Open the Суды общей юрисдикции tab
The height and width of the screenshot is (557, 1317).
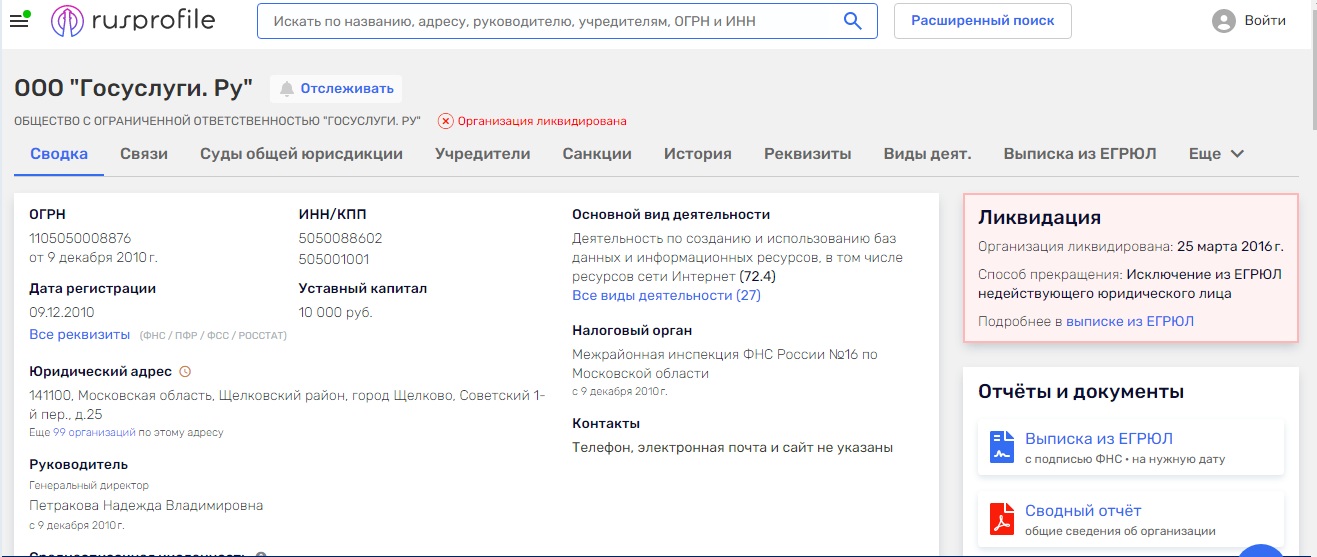[301, 154]
